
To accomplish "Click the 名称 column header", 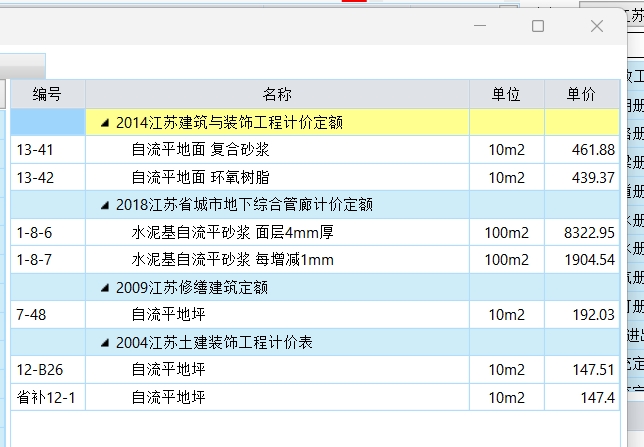I will pyautogui.click(x=277, y=94).
